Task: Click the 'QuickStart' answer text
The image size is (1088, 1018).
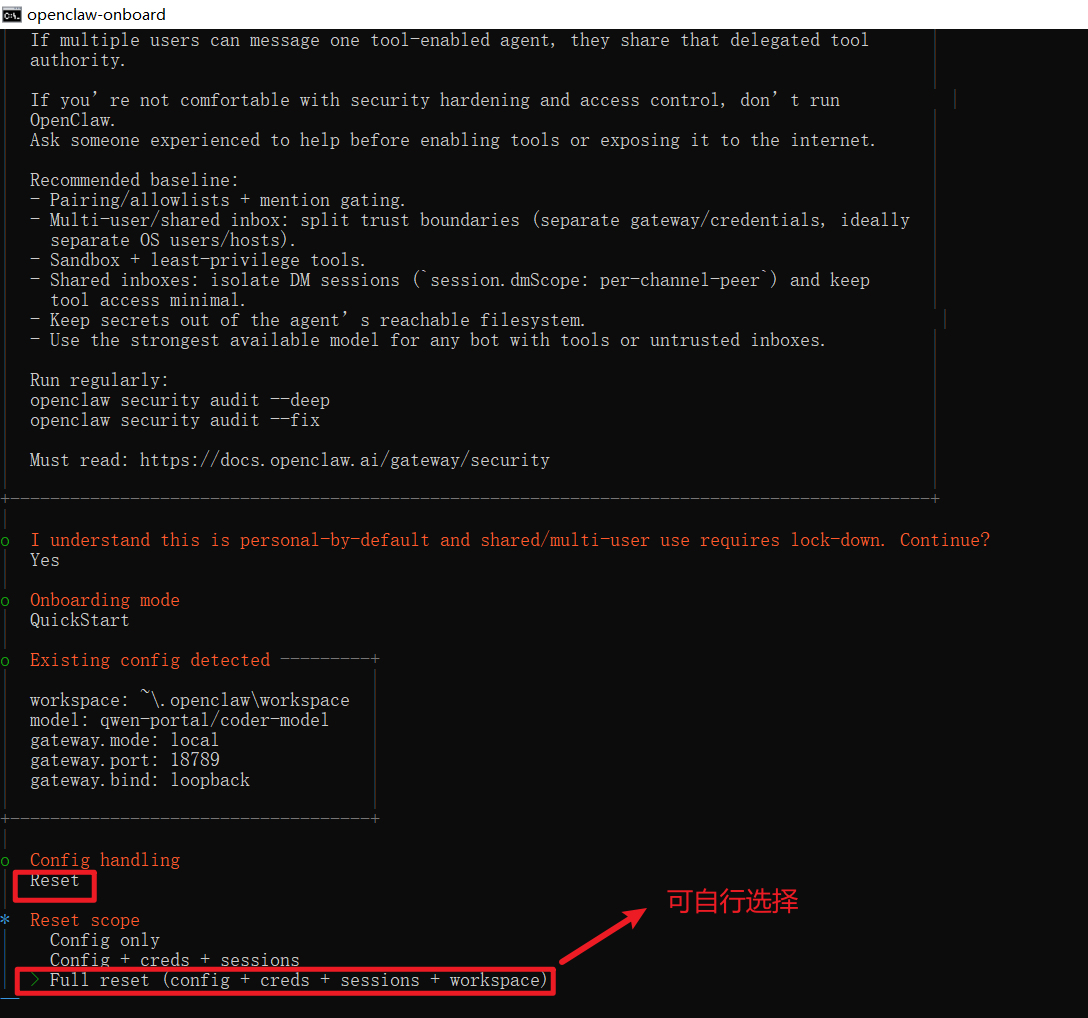Action: click(x=80, y=620)
